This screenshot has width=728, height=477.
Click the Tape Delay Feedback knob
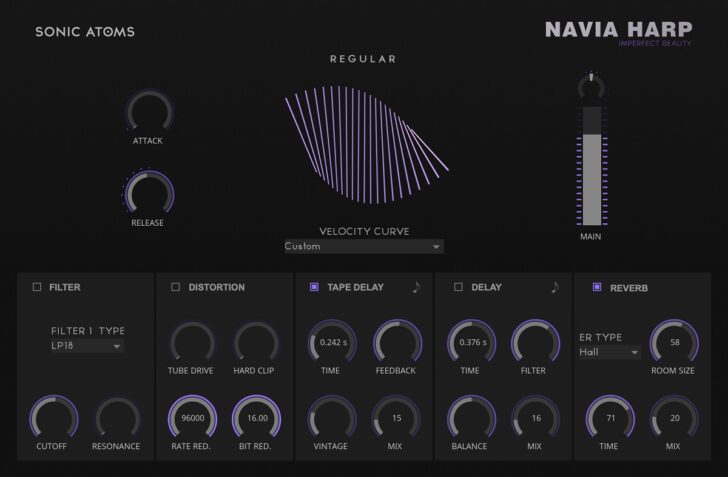[x=397, y=342]
